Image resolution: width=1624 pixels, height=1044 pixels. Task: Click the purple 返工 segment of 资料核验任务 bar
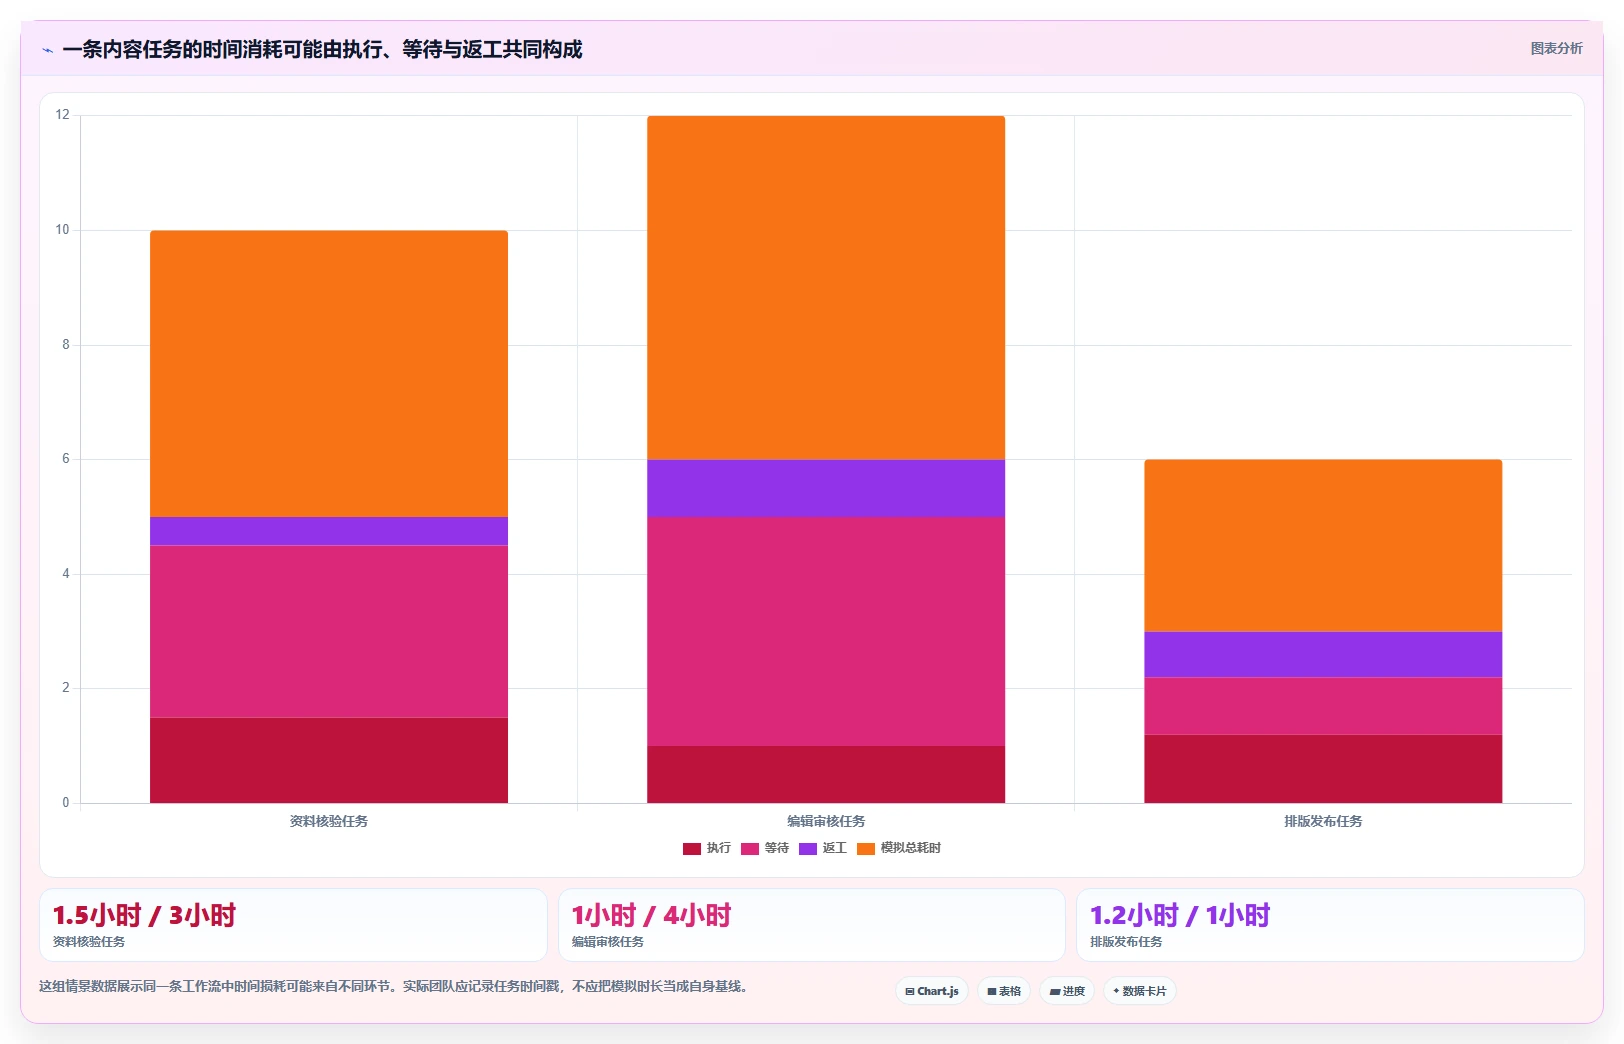[329, 531]
